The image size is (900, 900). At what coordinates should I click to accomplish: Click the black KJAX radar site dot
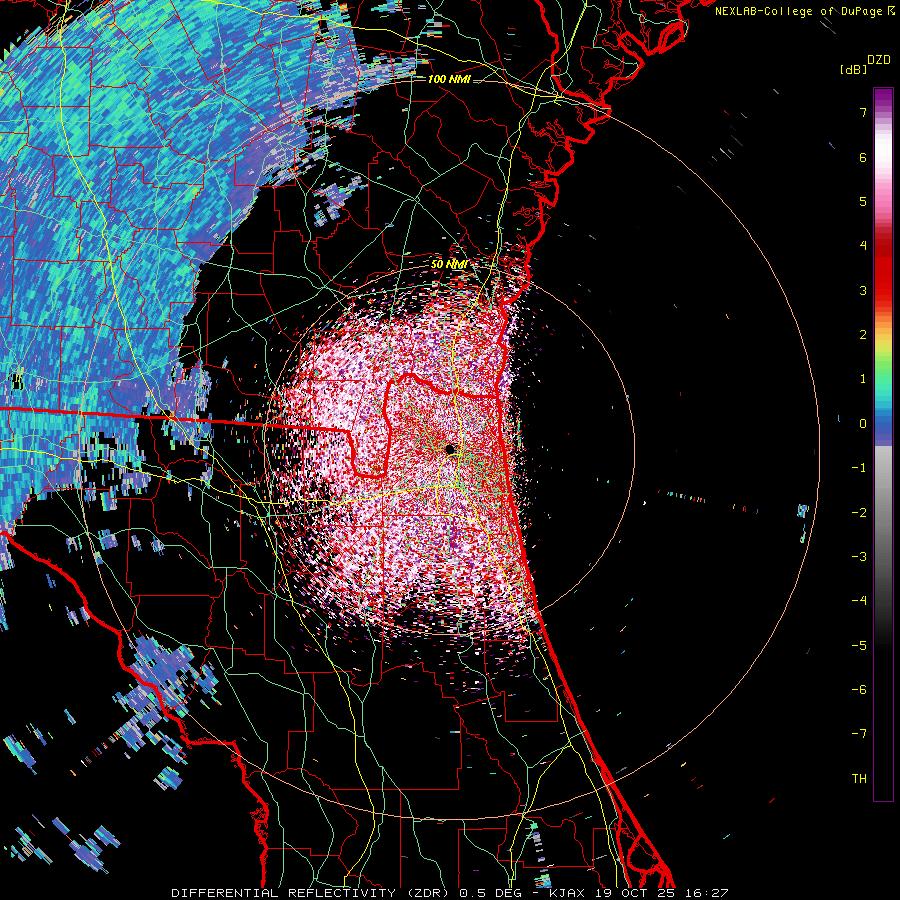450,449
